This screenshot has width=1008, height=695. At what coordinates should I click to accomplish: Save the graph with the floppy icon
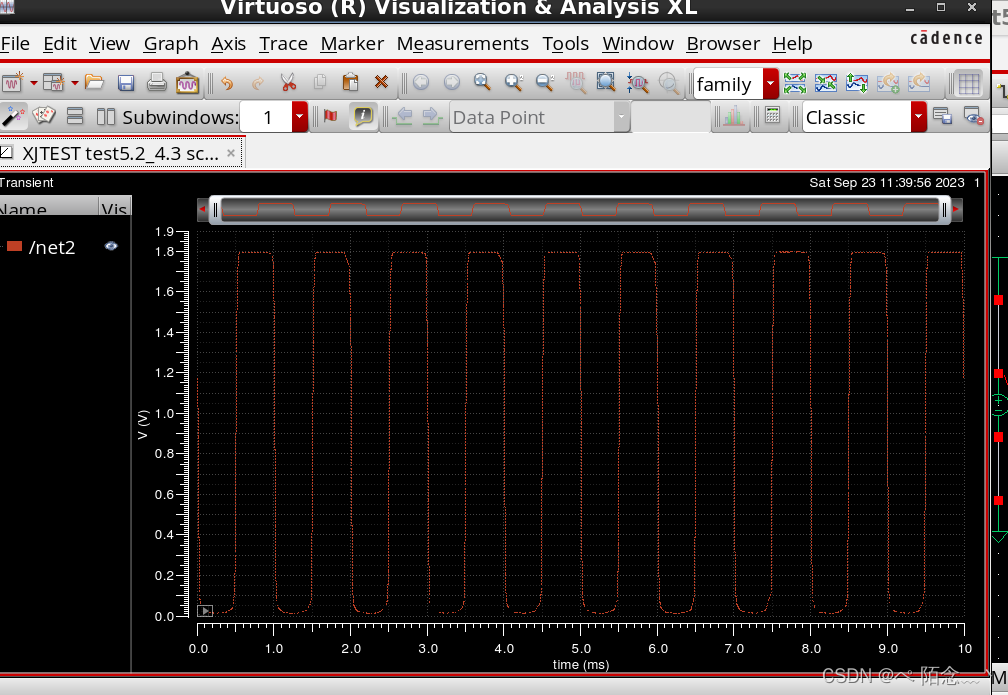pos(125,82)
